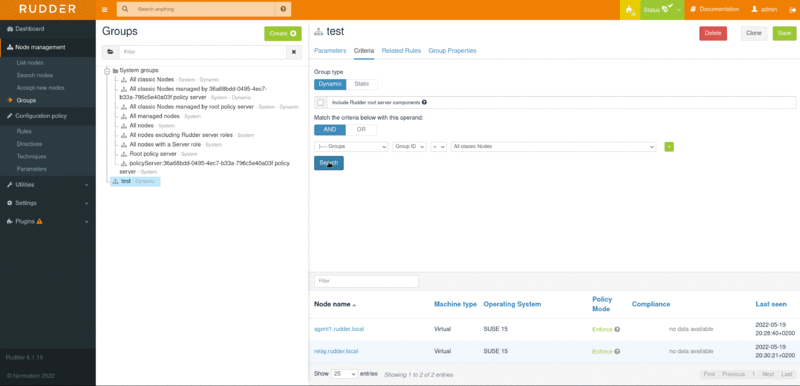Viewport: 800px width, 386px height.
Task: Open Techniques page
Action: coord(31,157)
